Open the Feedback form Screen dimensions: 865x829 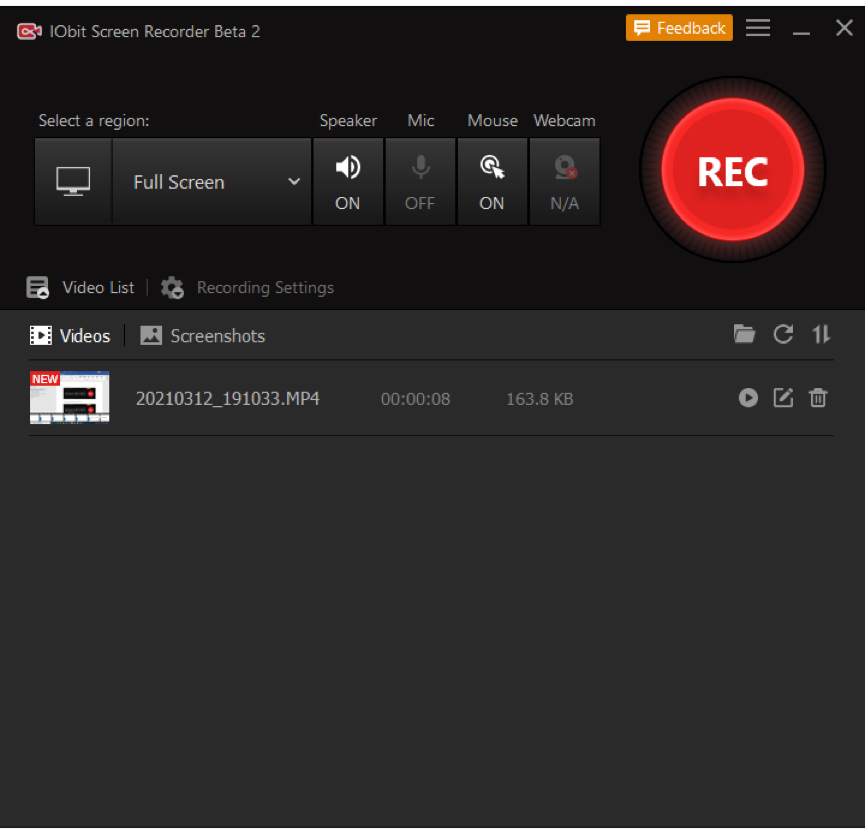(x=679, y=28)
